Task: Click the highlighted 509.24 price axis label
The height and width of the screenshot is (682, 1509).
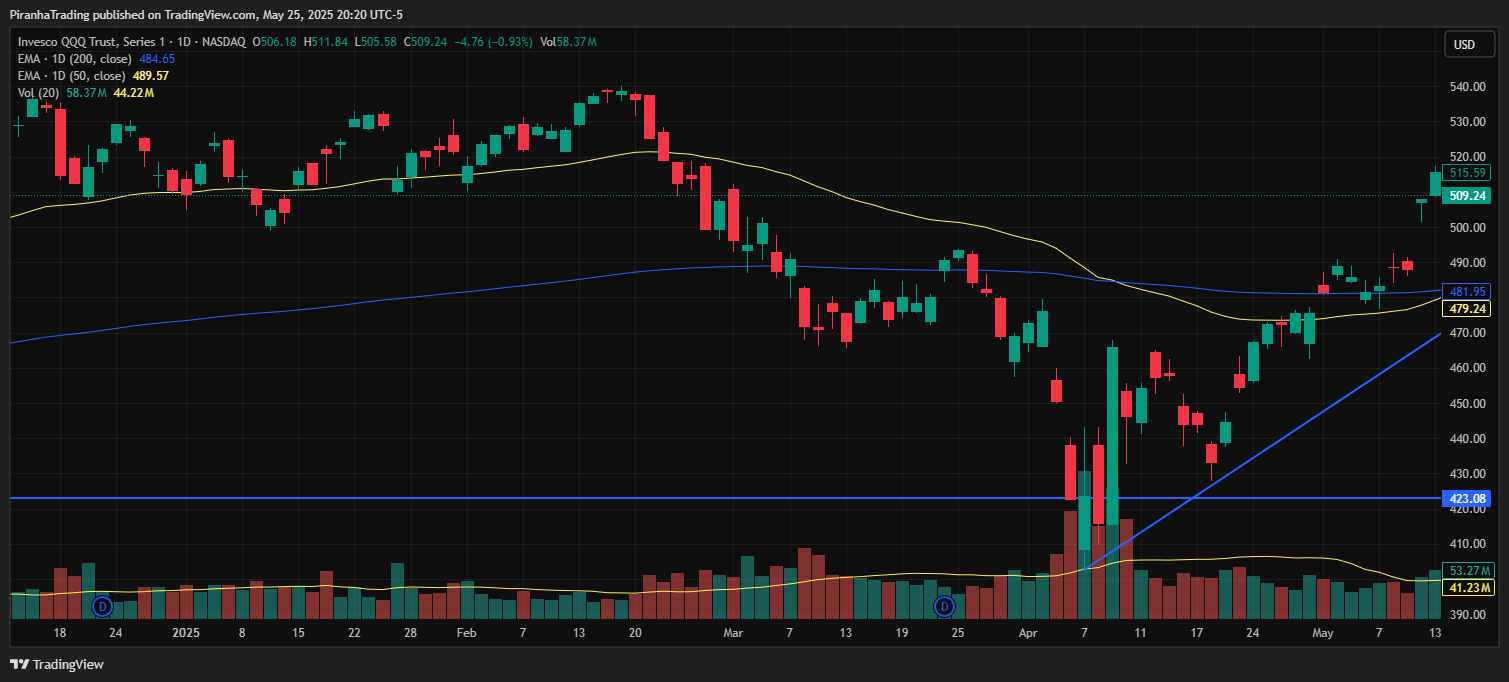Action: pos(1469,195)
